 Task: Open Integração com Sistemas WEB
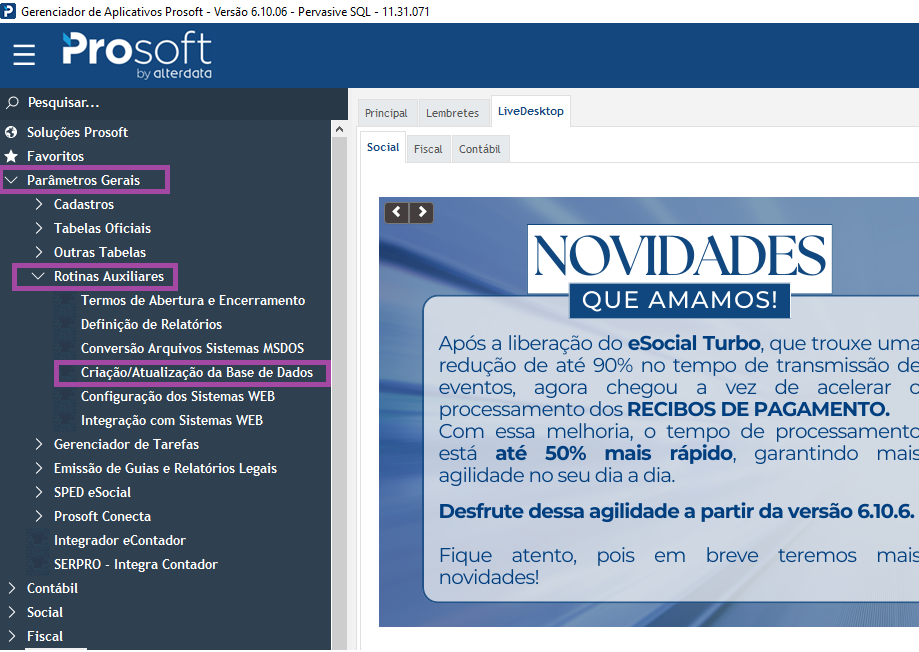point(172,420)
